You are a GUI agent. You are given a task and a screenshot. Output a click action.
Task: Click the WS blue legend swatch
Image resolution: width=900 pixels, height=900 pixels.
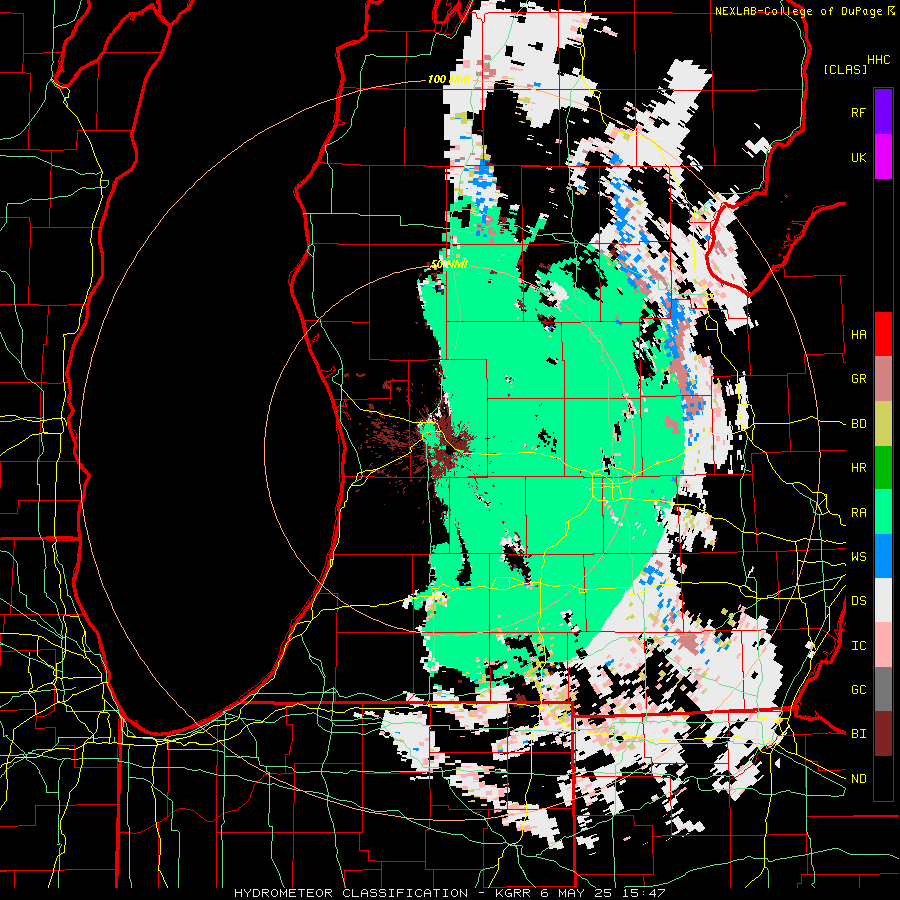pyautogui.click(x=883, y=556)
